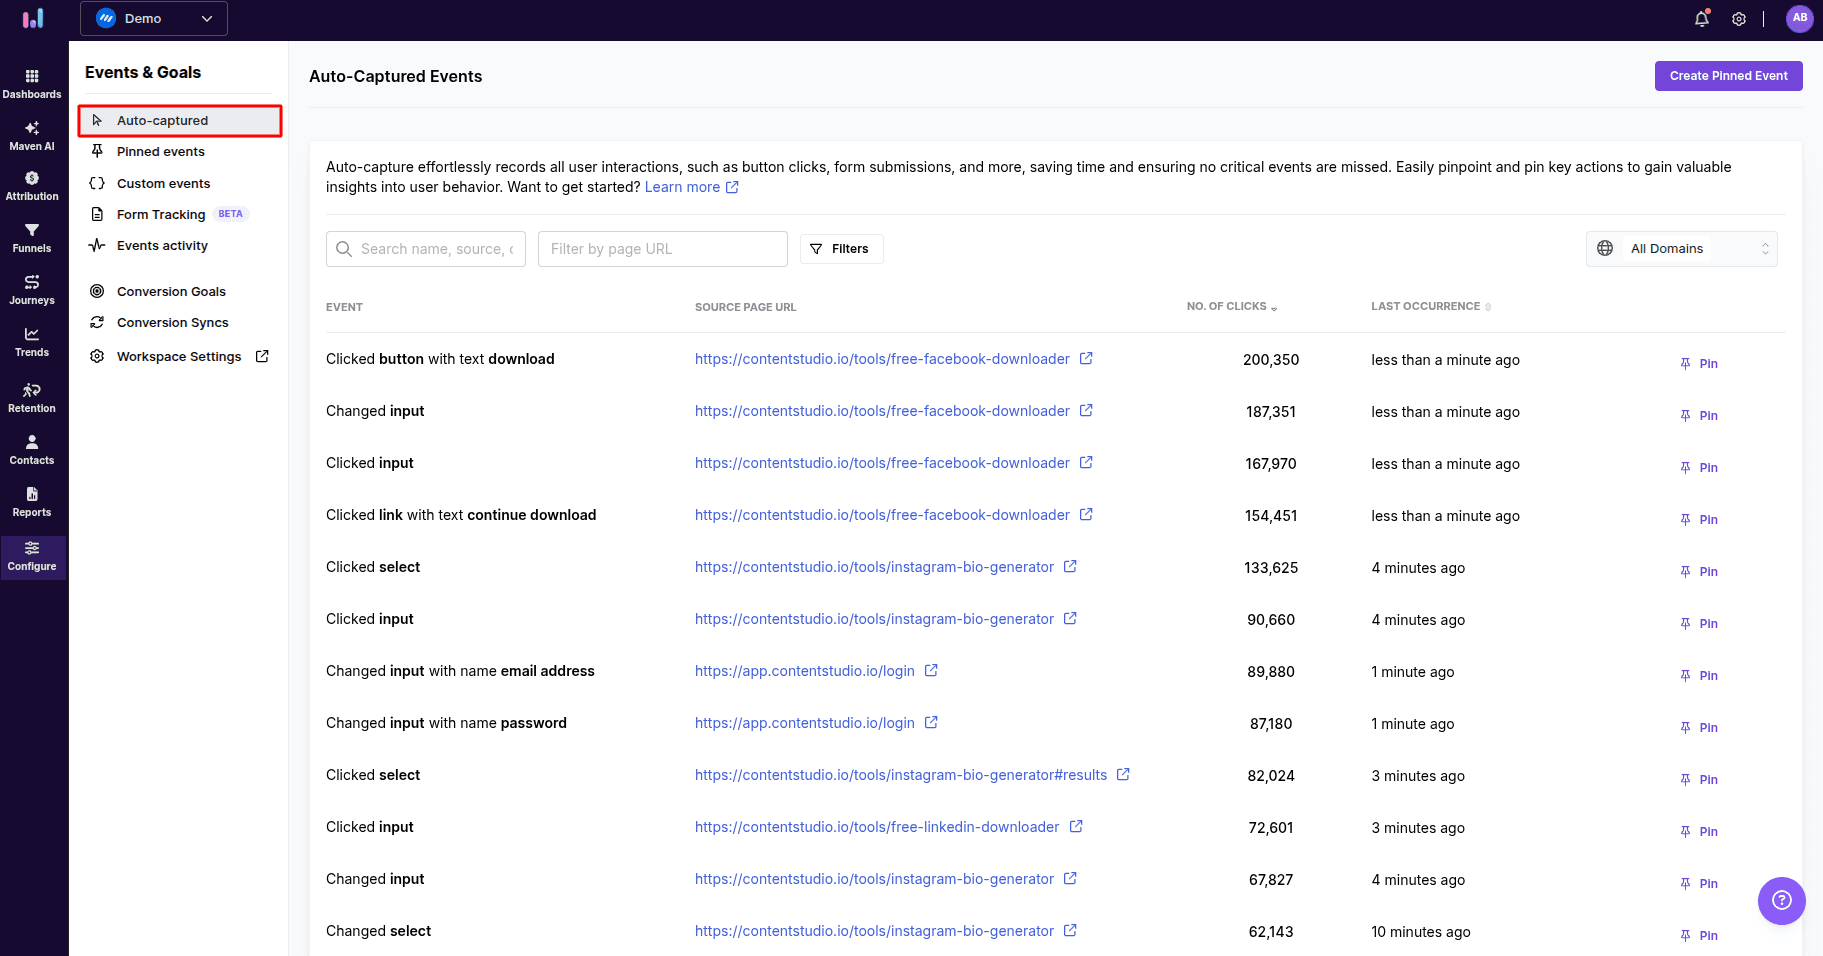This screenshot has height=956, width=1823.
Task: Click the Create Pinned Event button
Action: (1728, 75)
